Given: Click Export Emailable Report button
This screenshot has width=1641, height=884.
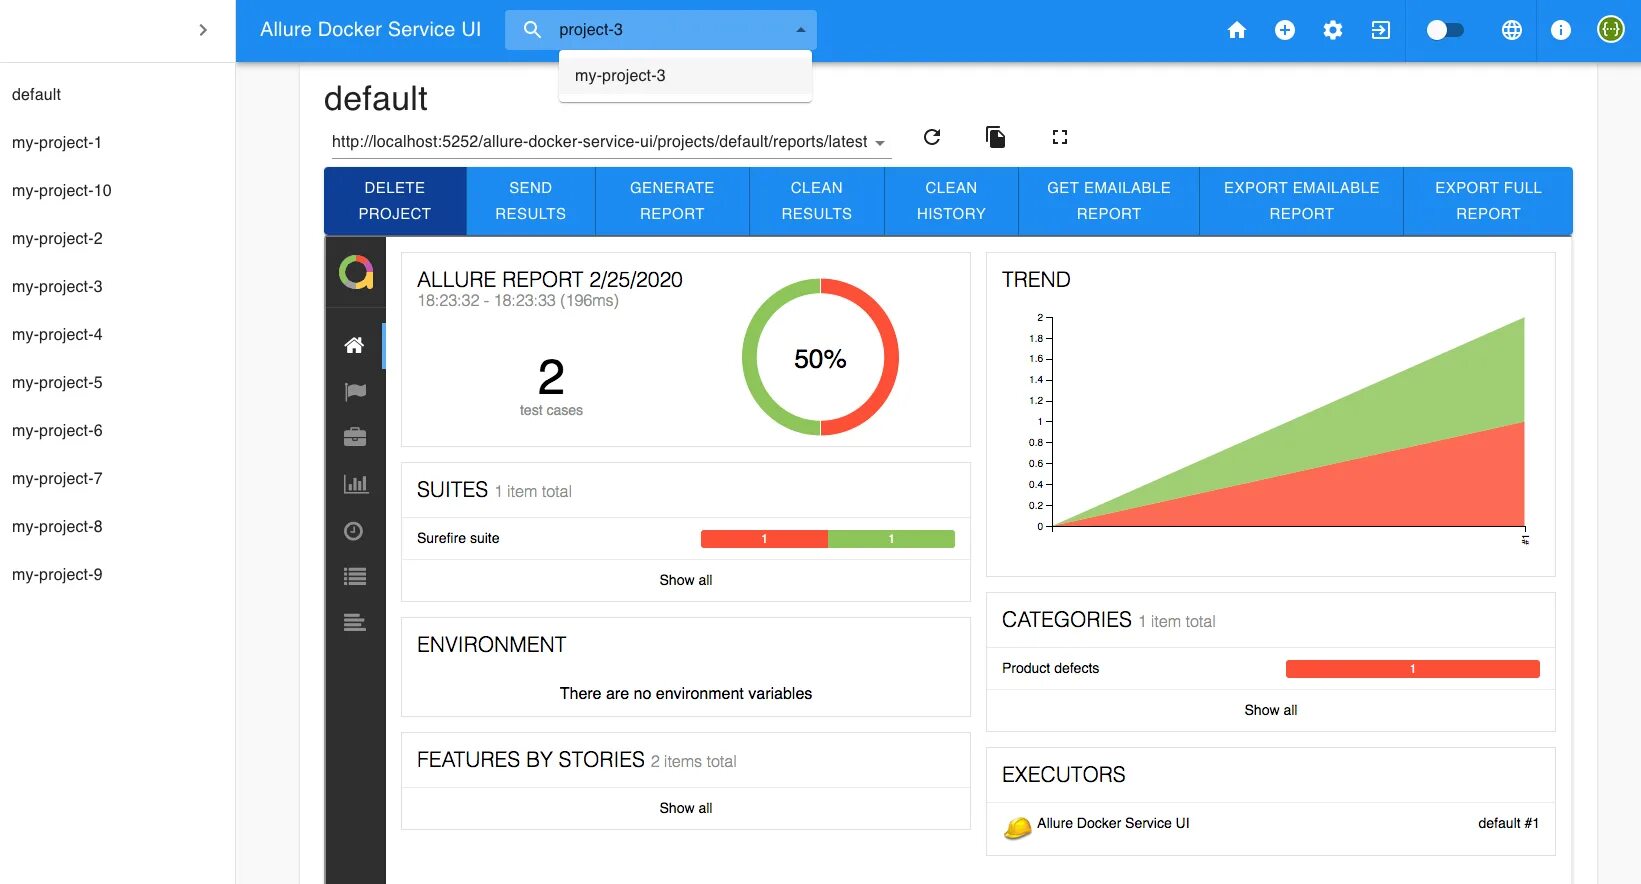Looking at the screenshot, I should (1302, 201).
